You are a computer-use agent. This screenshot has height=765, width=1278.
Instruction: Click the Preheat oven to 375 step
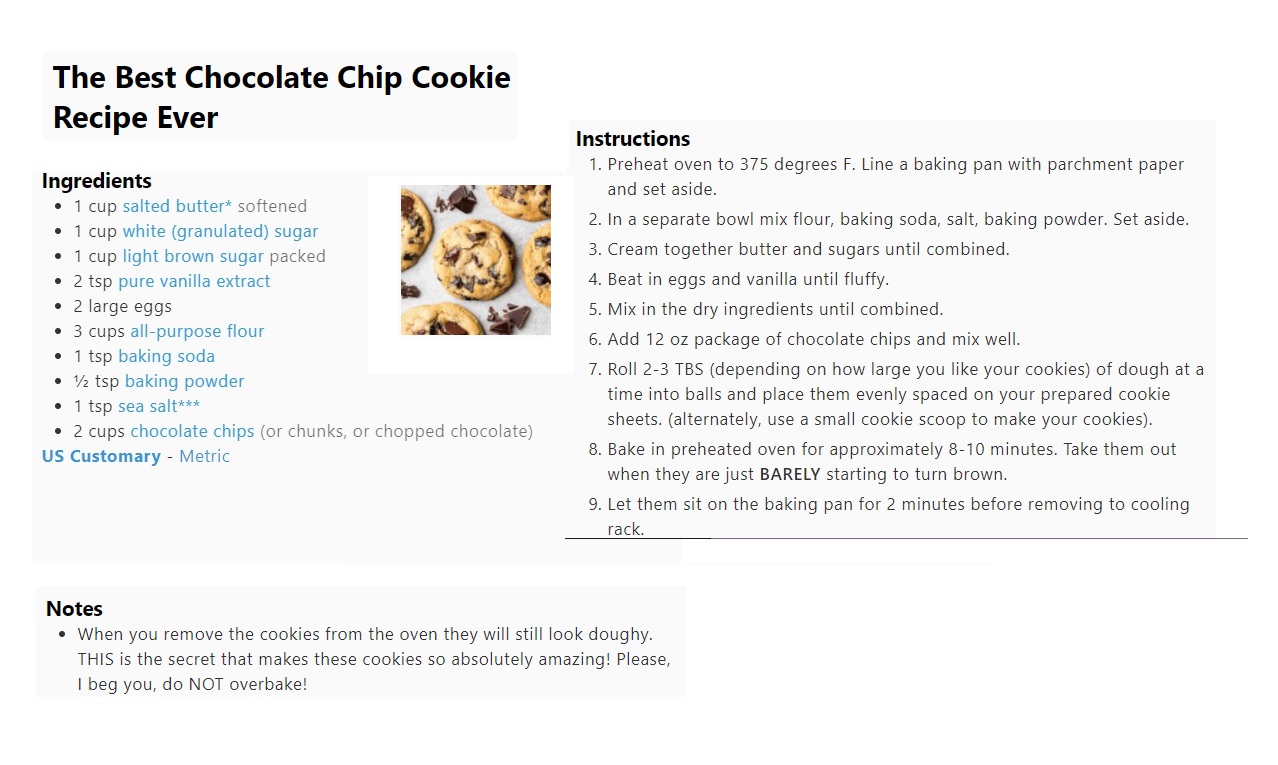click(x=895, y=177)
